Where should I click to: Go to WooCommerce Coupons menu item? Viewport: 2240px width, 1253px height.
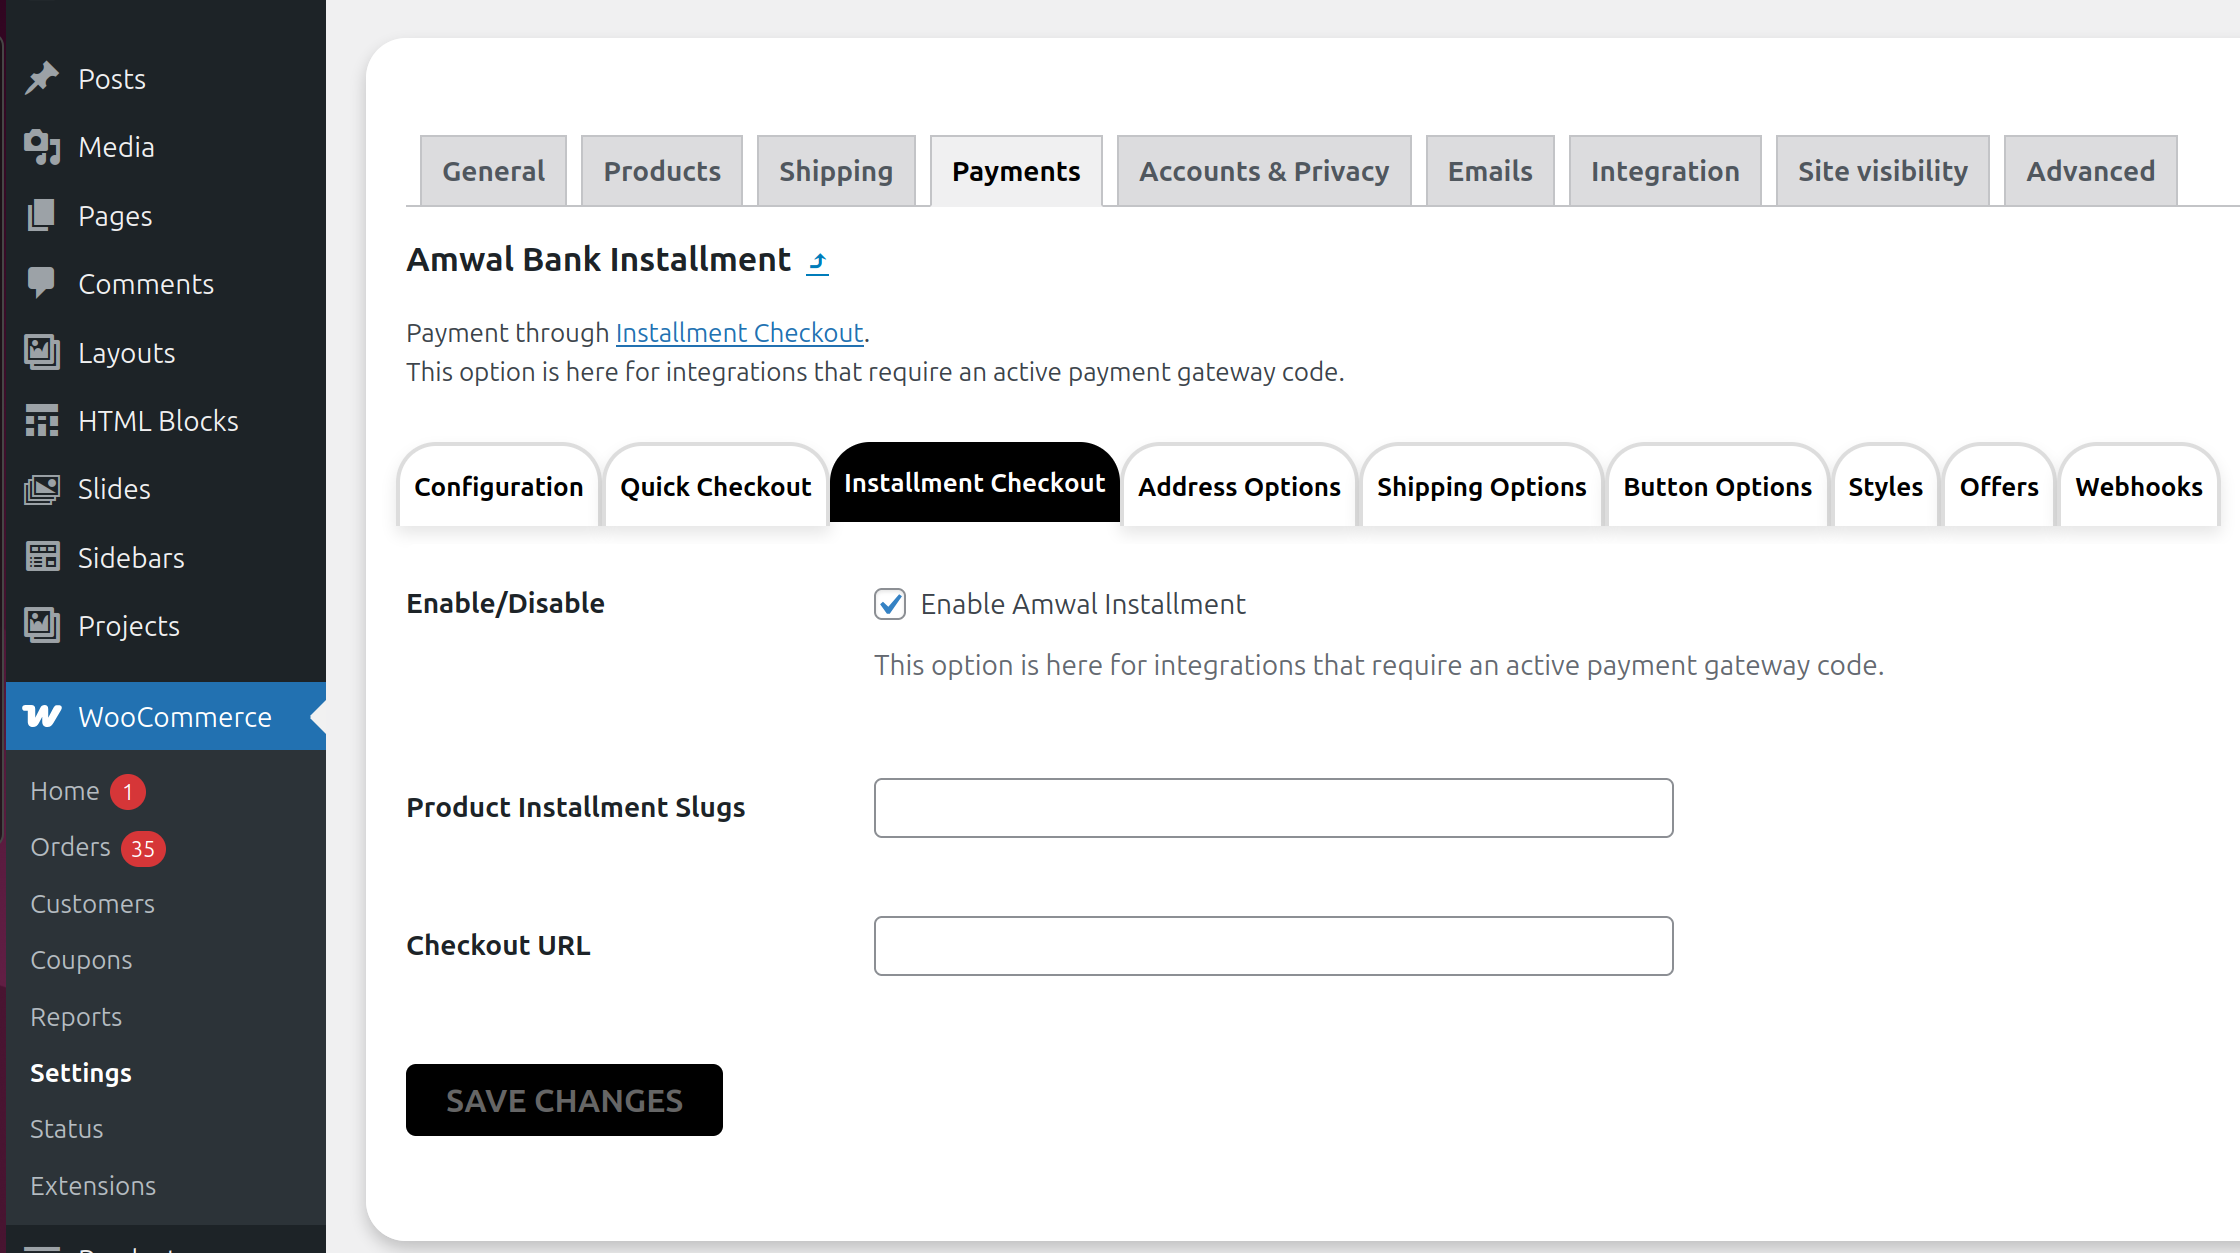pyautogui.click(x=81, y=960)
